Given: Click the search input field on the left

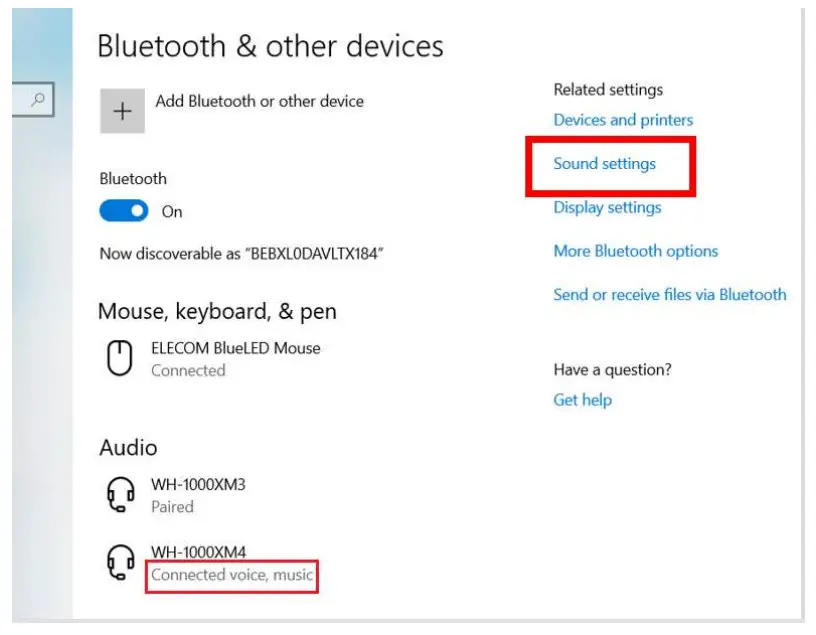Looking at the screenshot, I should pyautogui.click(x=31, y=101).
